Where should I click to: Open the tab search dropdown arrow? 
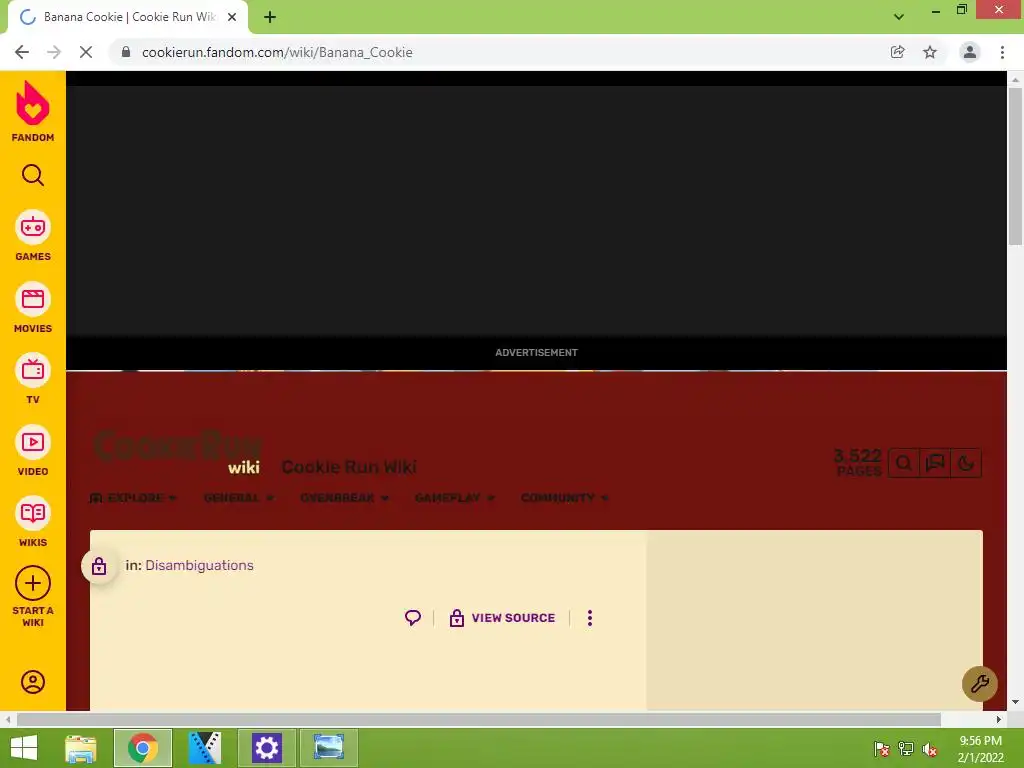899,17
